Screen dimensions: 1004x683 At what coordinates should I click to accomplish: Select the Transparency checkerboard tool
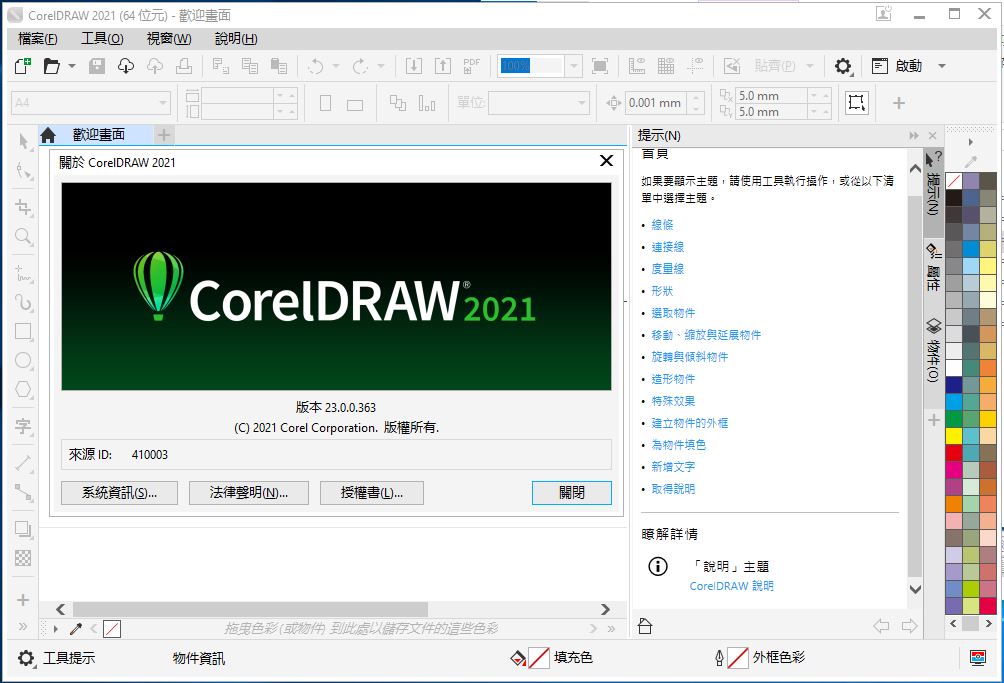tap(23, 558)
